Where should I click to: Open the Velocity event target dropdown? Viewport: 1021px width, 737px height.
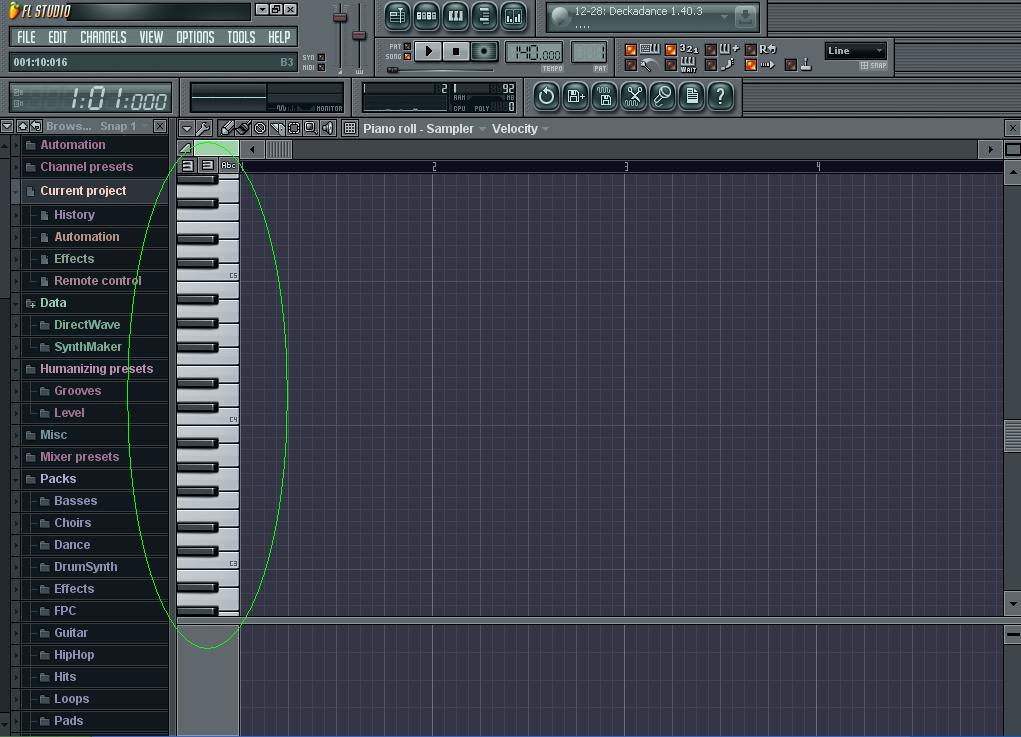click(520, 129)
